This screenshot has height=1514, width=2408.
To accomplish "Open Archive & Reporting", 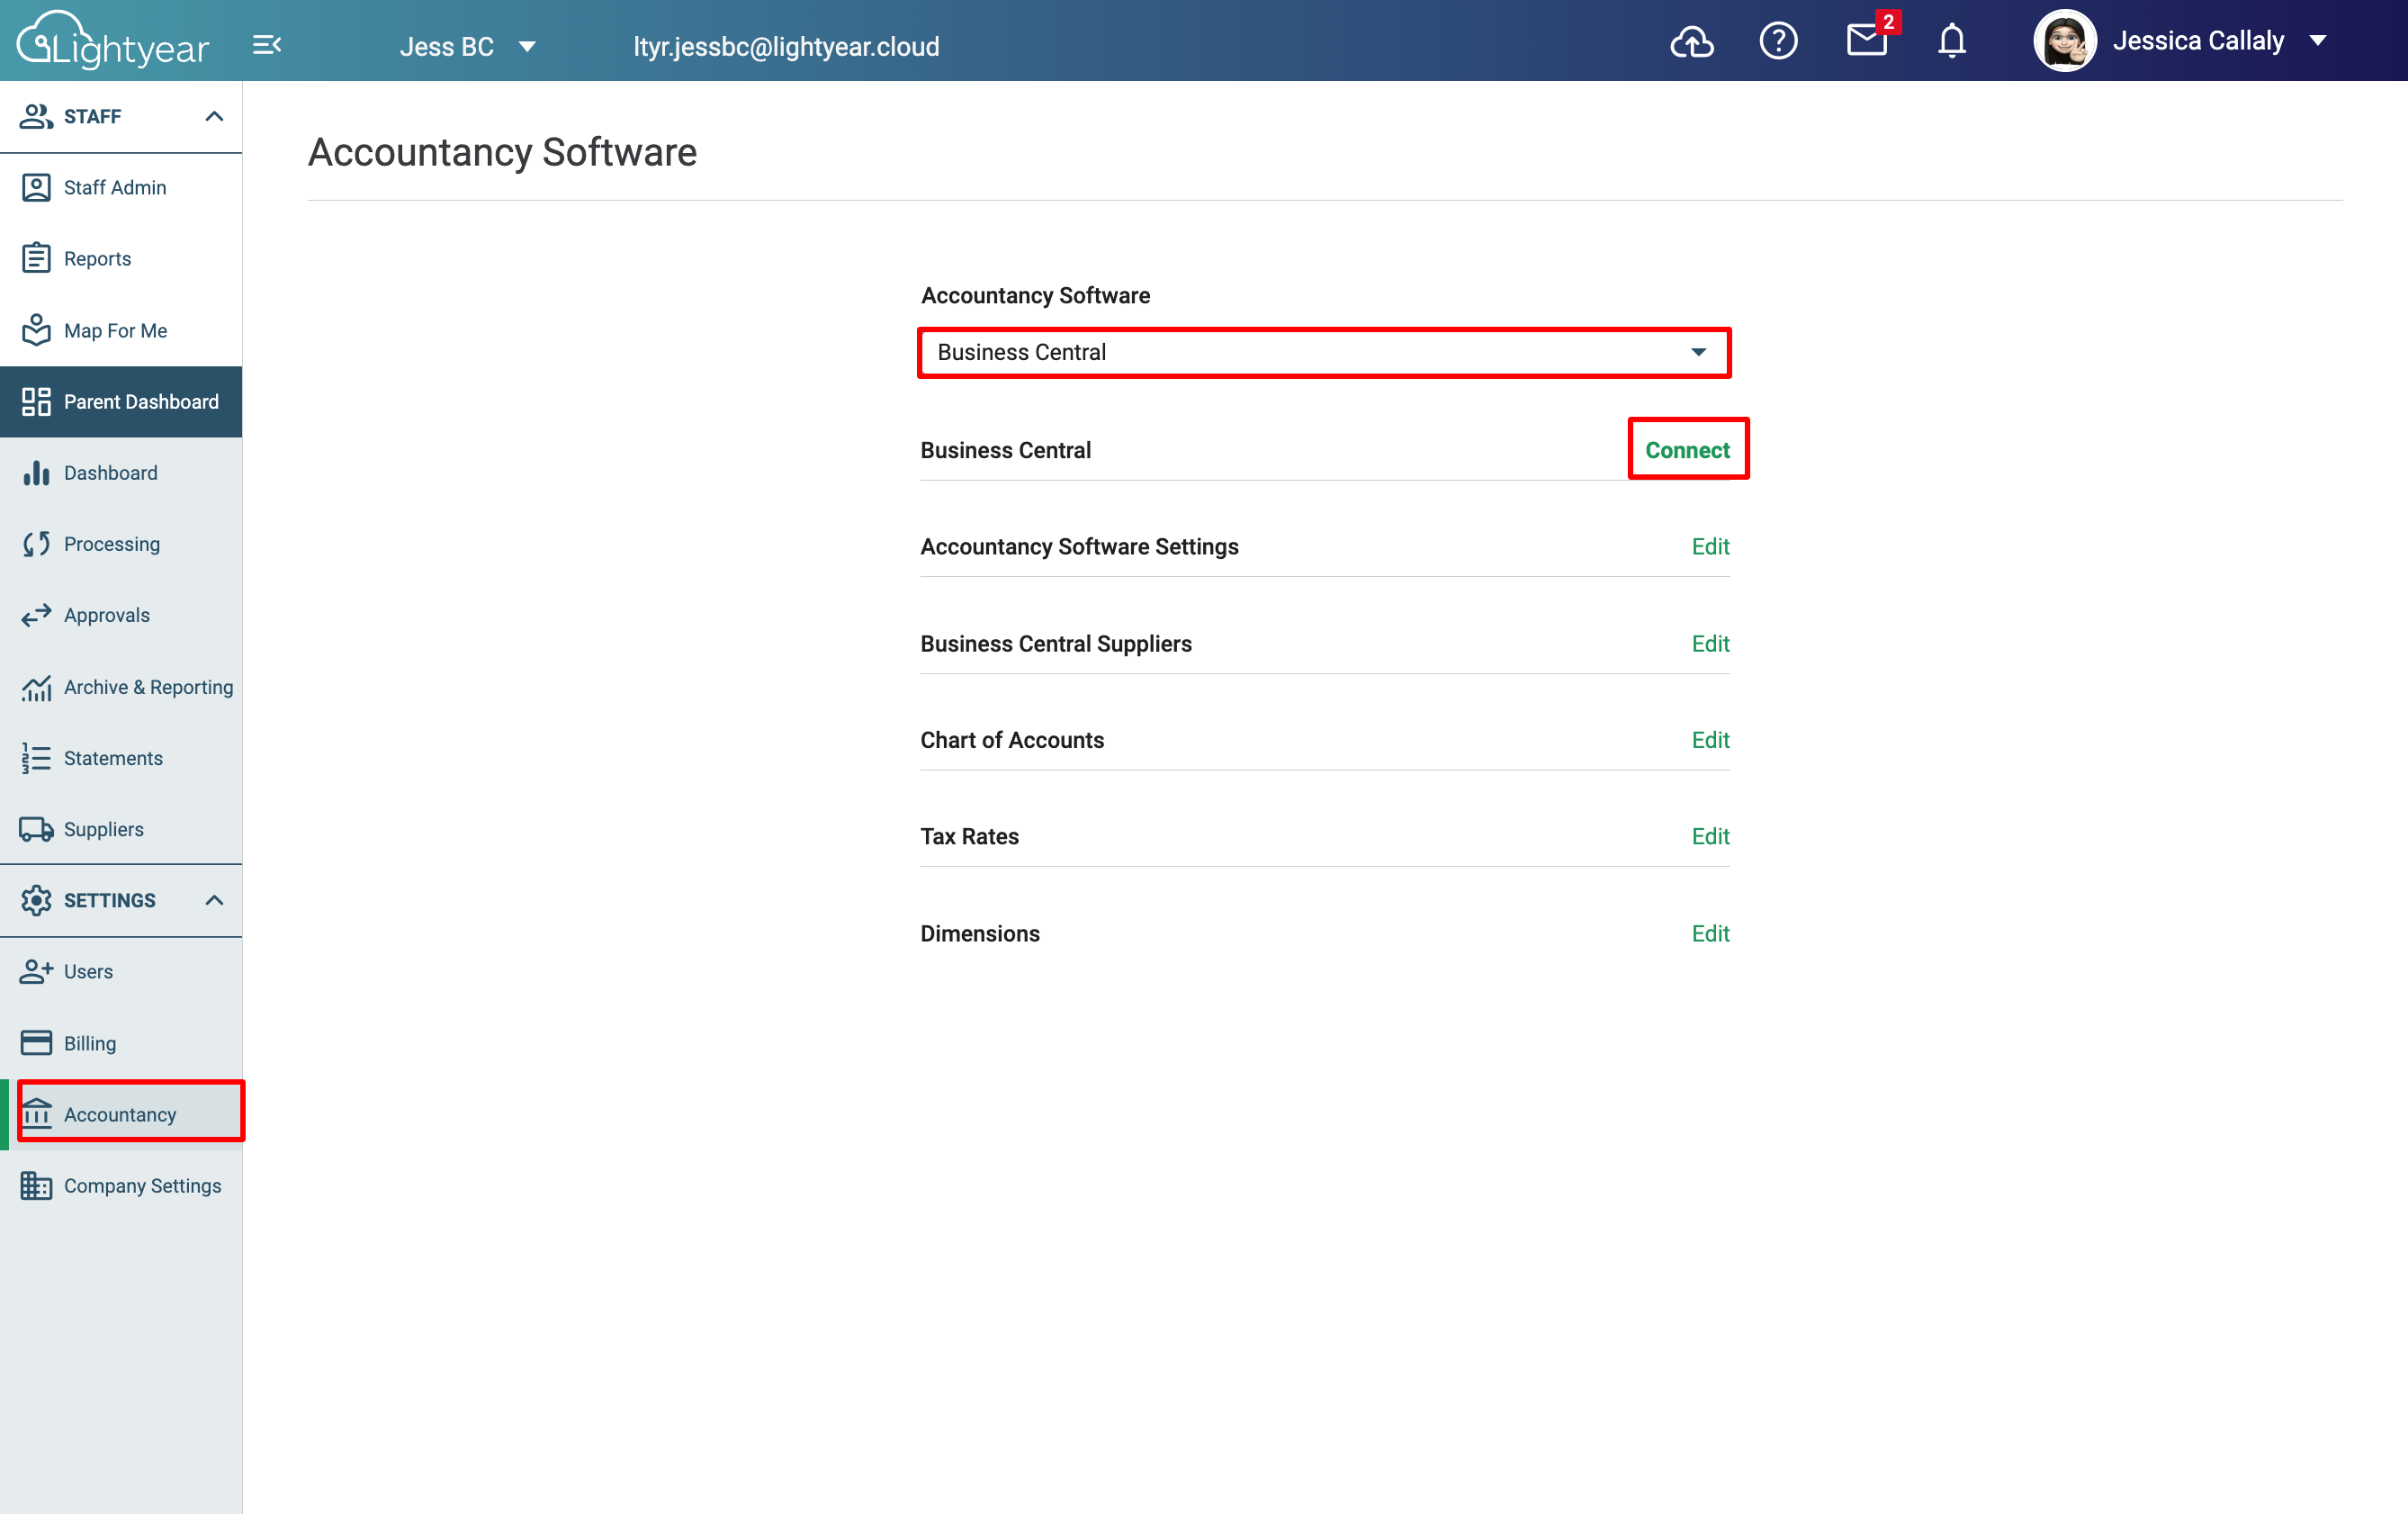I will coord(121,687).
